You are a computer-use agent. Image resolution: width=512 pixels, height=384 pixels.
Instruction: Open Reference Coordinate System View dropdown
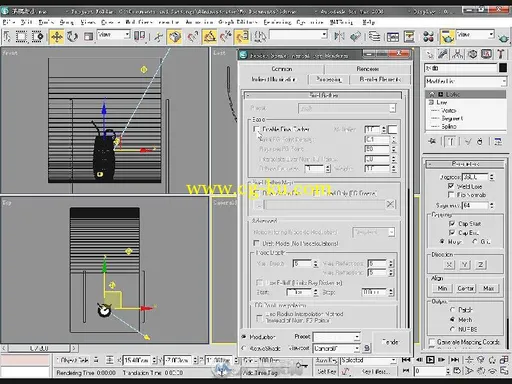[x=113, y=34]
